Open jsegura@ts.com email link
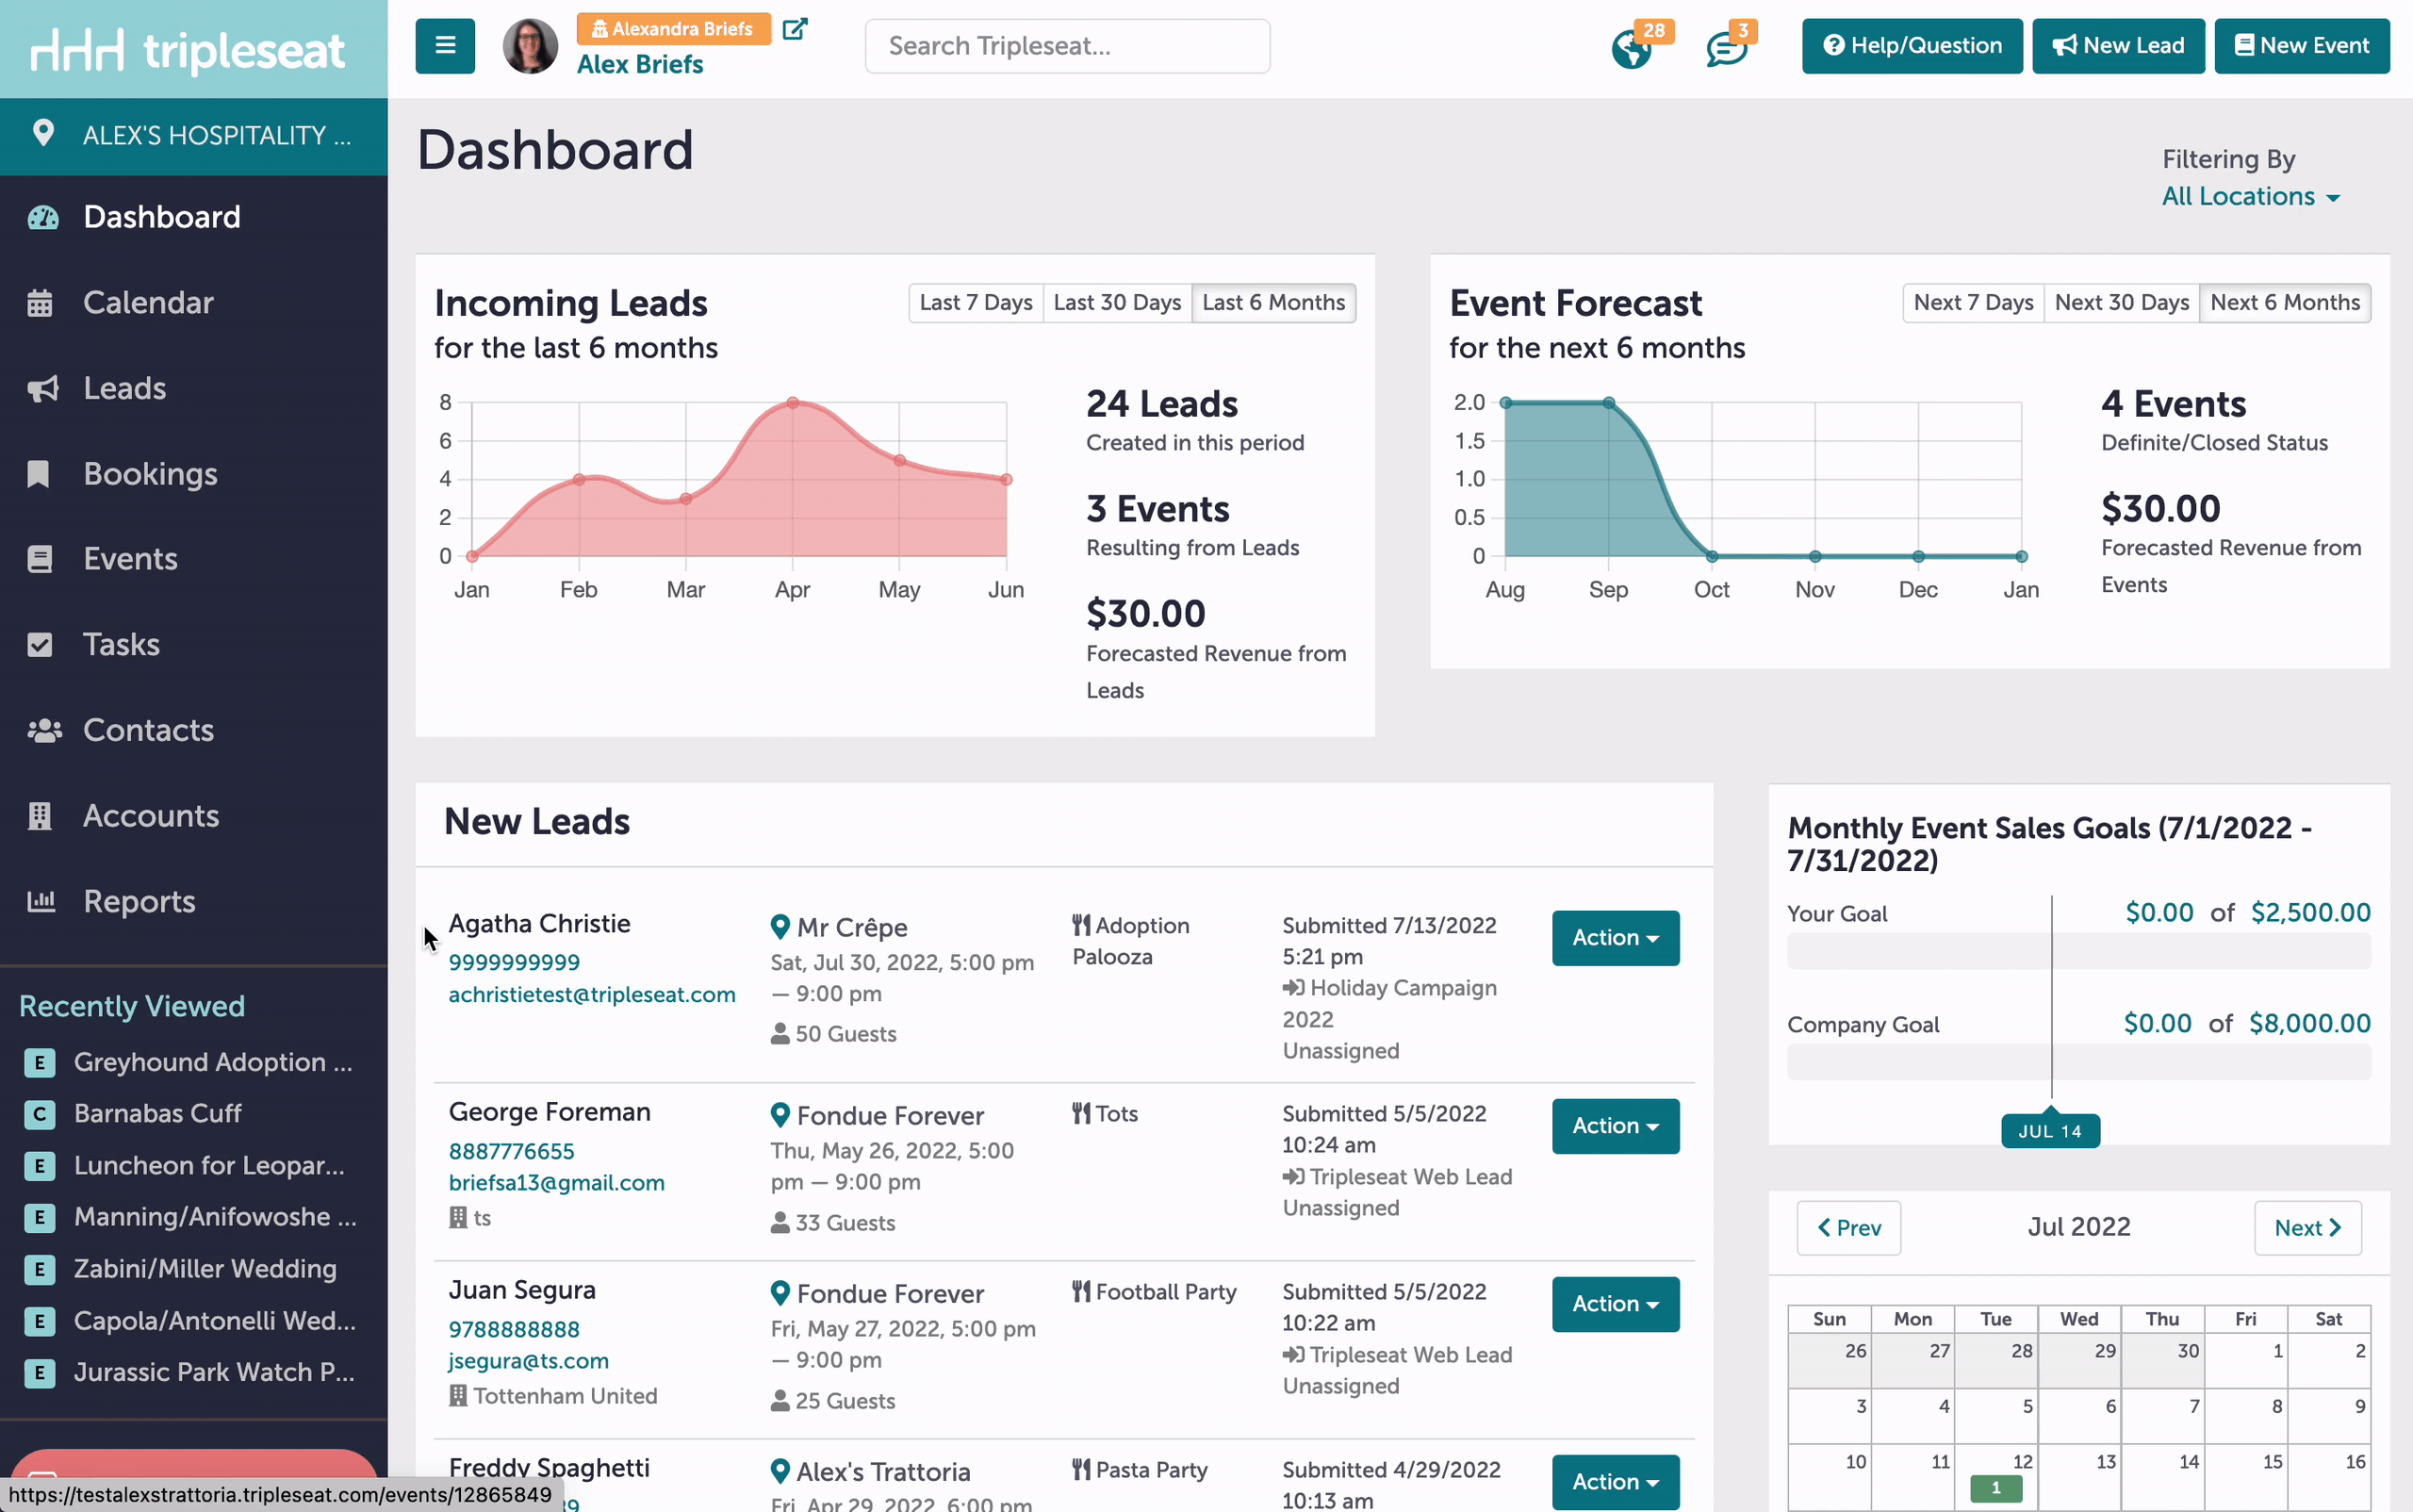The width and height of the screenshot is (2413, 1512). (529, 1361)
